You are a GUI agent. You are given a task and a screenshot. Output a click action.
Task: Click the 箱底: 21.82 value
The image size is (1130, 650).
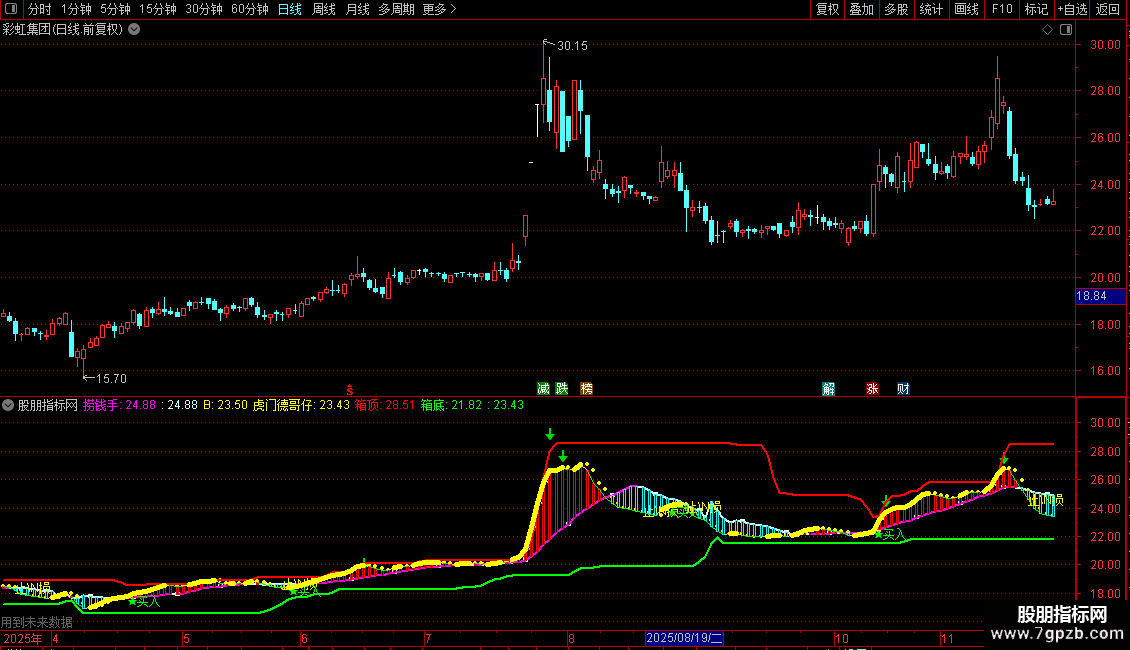[x=451, y=405]
